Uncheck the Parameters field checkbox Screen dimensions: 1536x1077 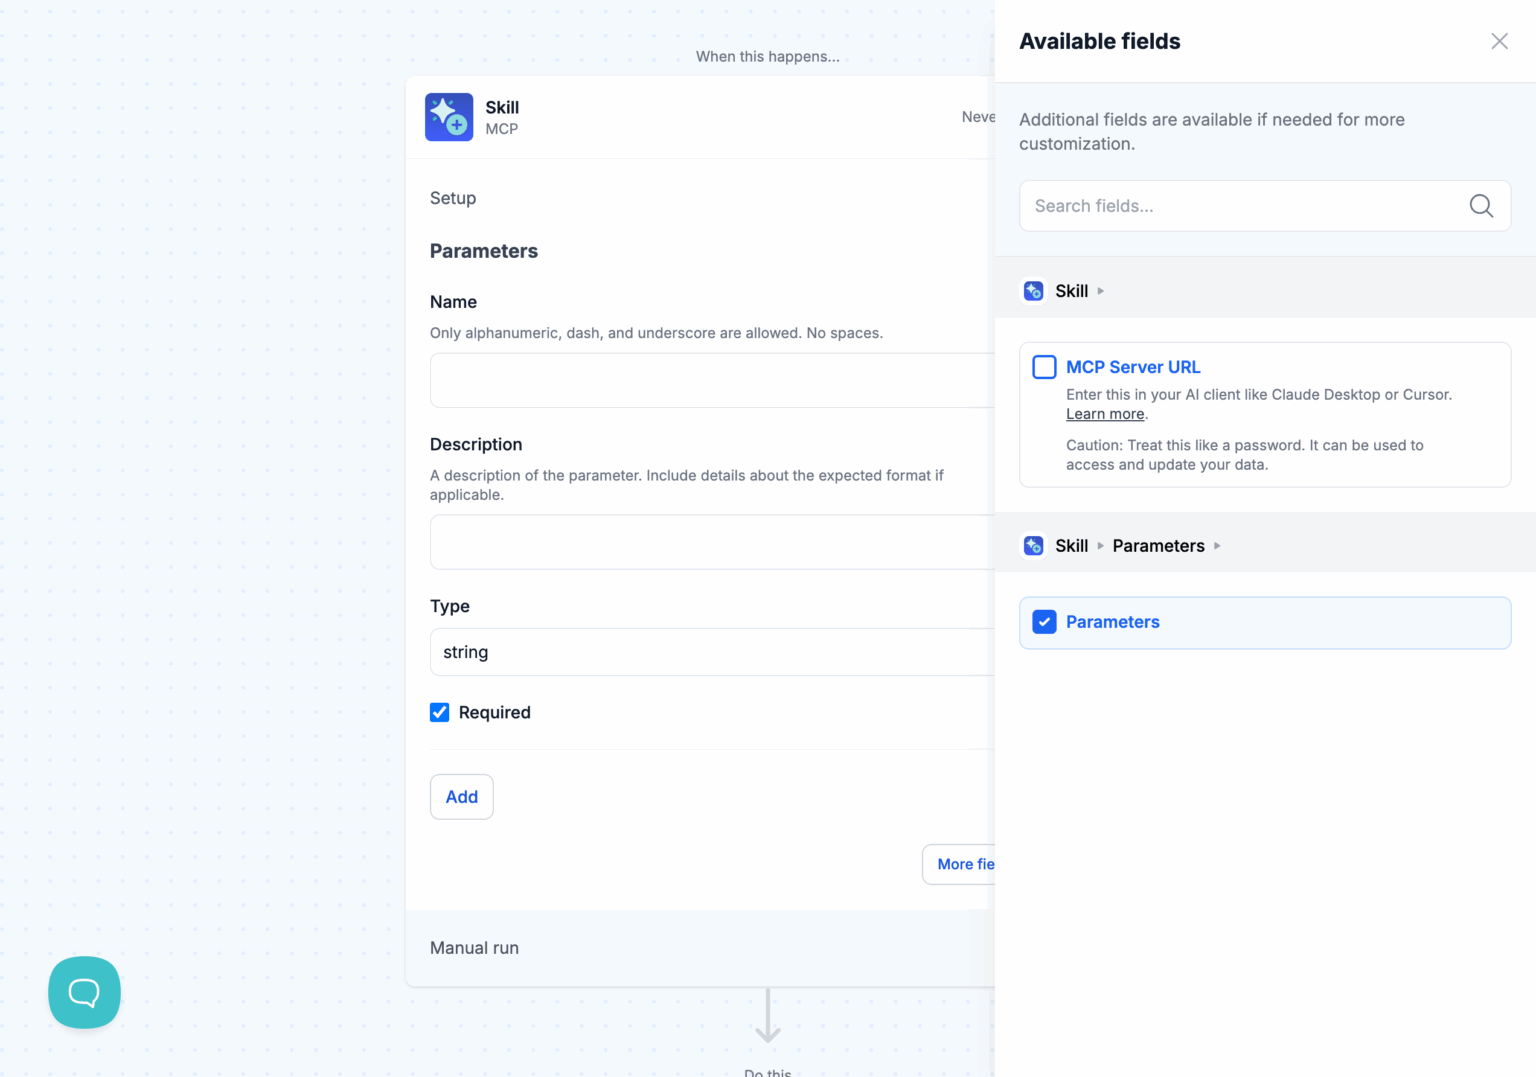(x=1044, y=622)
